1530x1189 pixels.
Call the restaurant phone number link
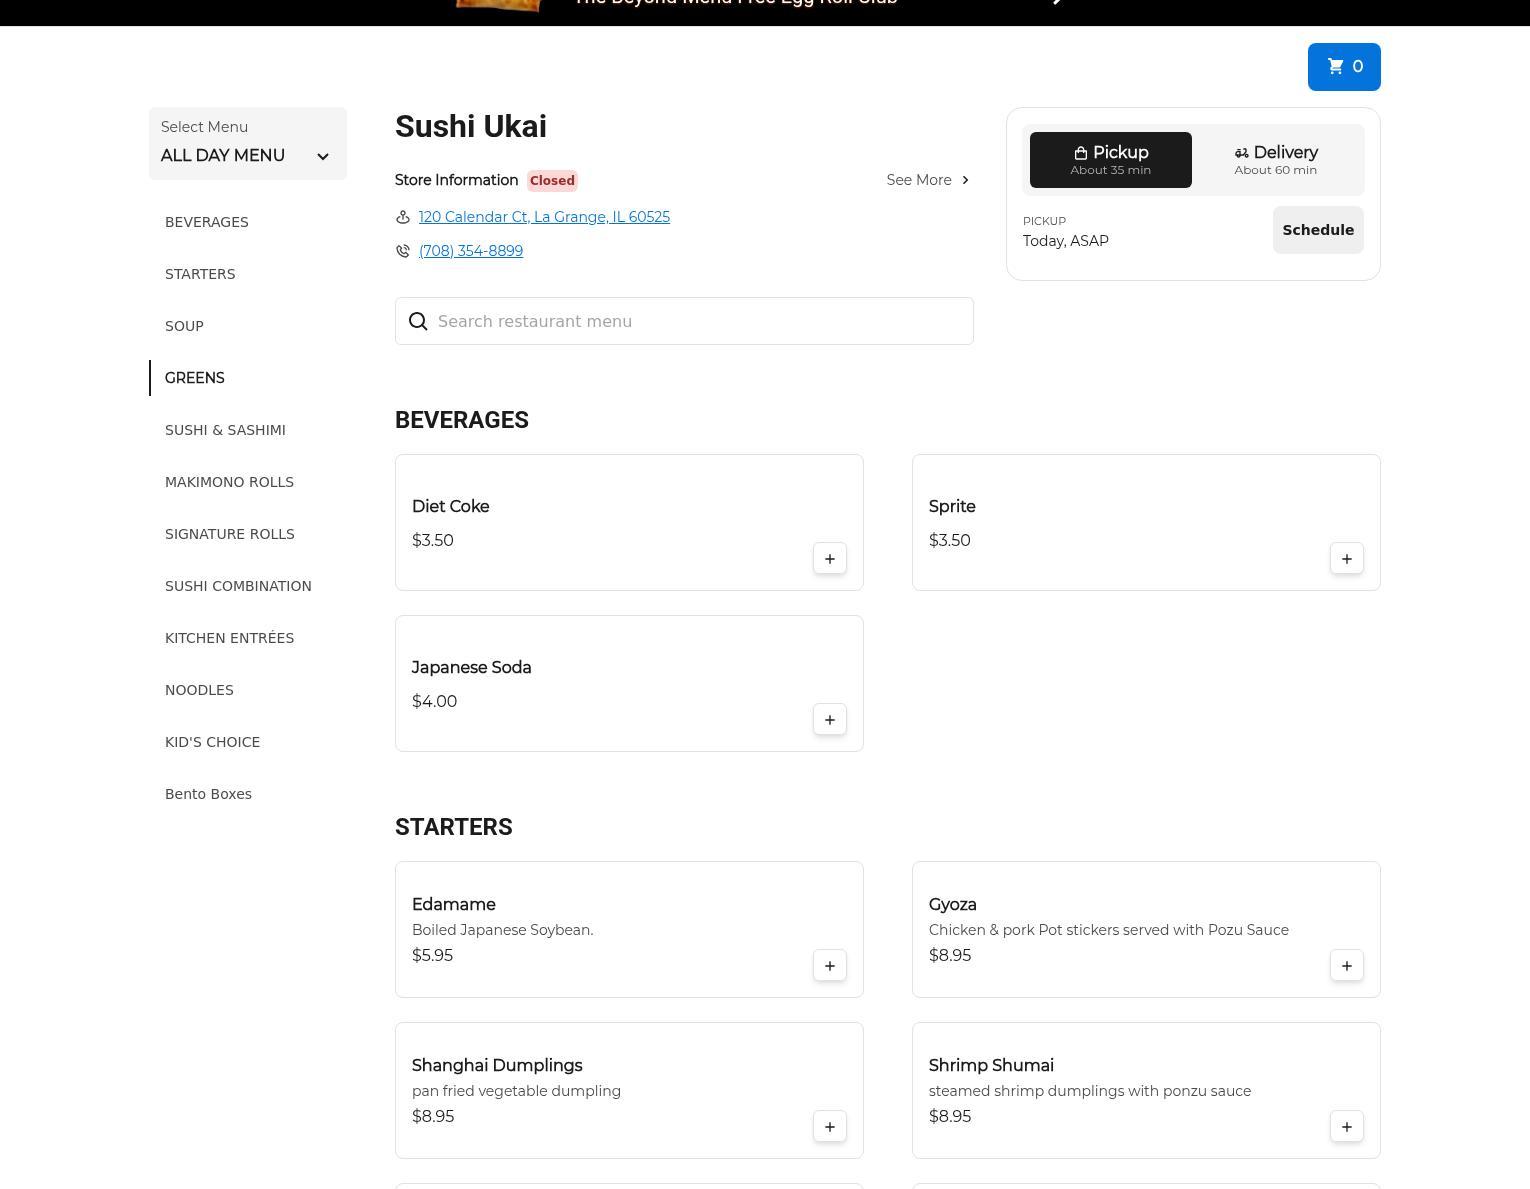[x=470, y=251]
